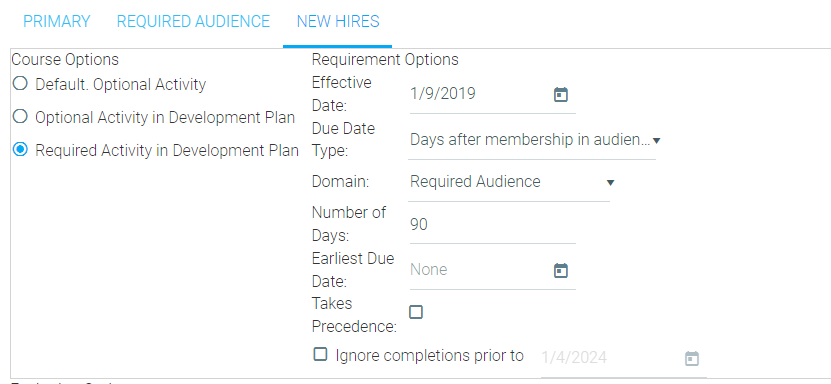Select Default. Optional Activity radio button
This screenshot has height=384, width=831.
pos(20,84)
